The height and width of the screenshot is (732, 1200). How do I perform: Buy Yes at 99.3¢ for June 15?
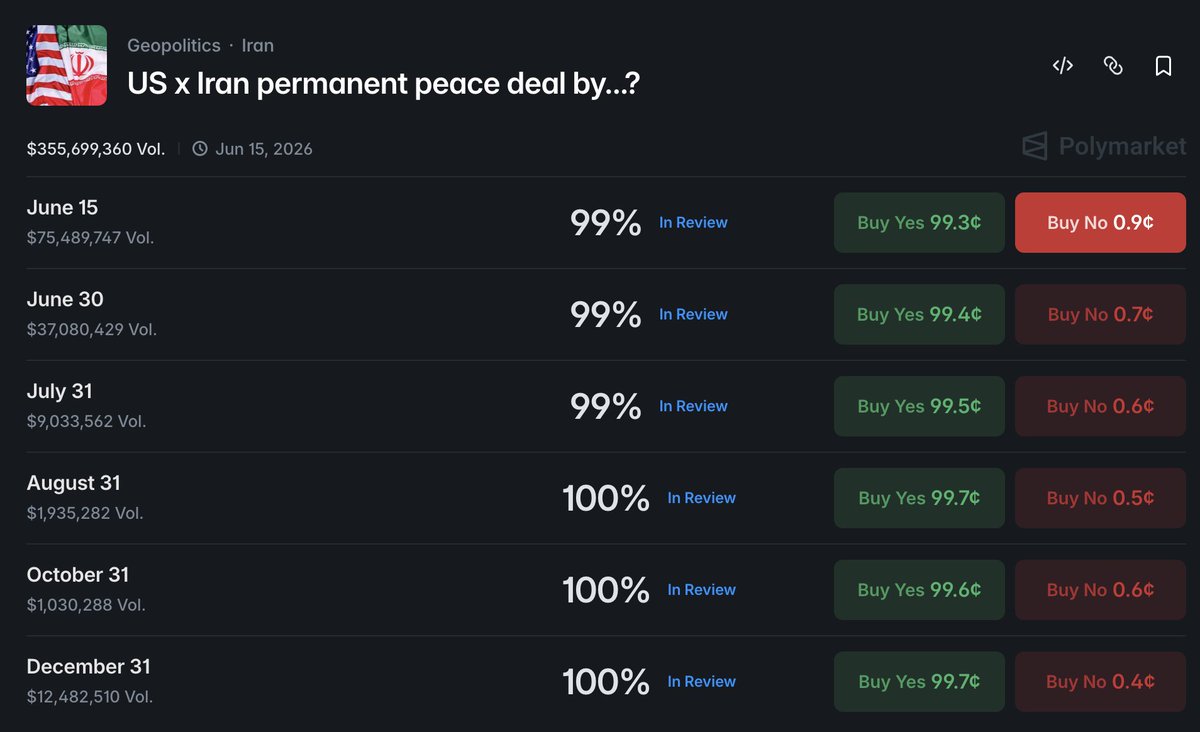pyautogui.click(x=919, y=222)
